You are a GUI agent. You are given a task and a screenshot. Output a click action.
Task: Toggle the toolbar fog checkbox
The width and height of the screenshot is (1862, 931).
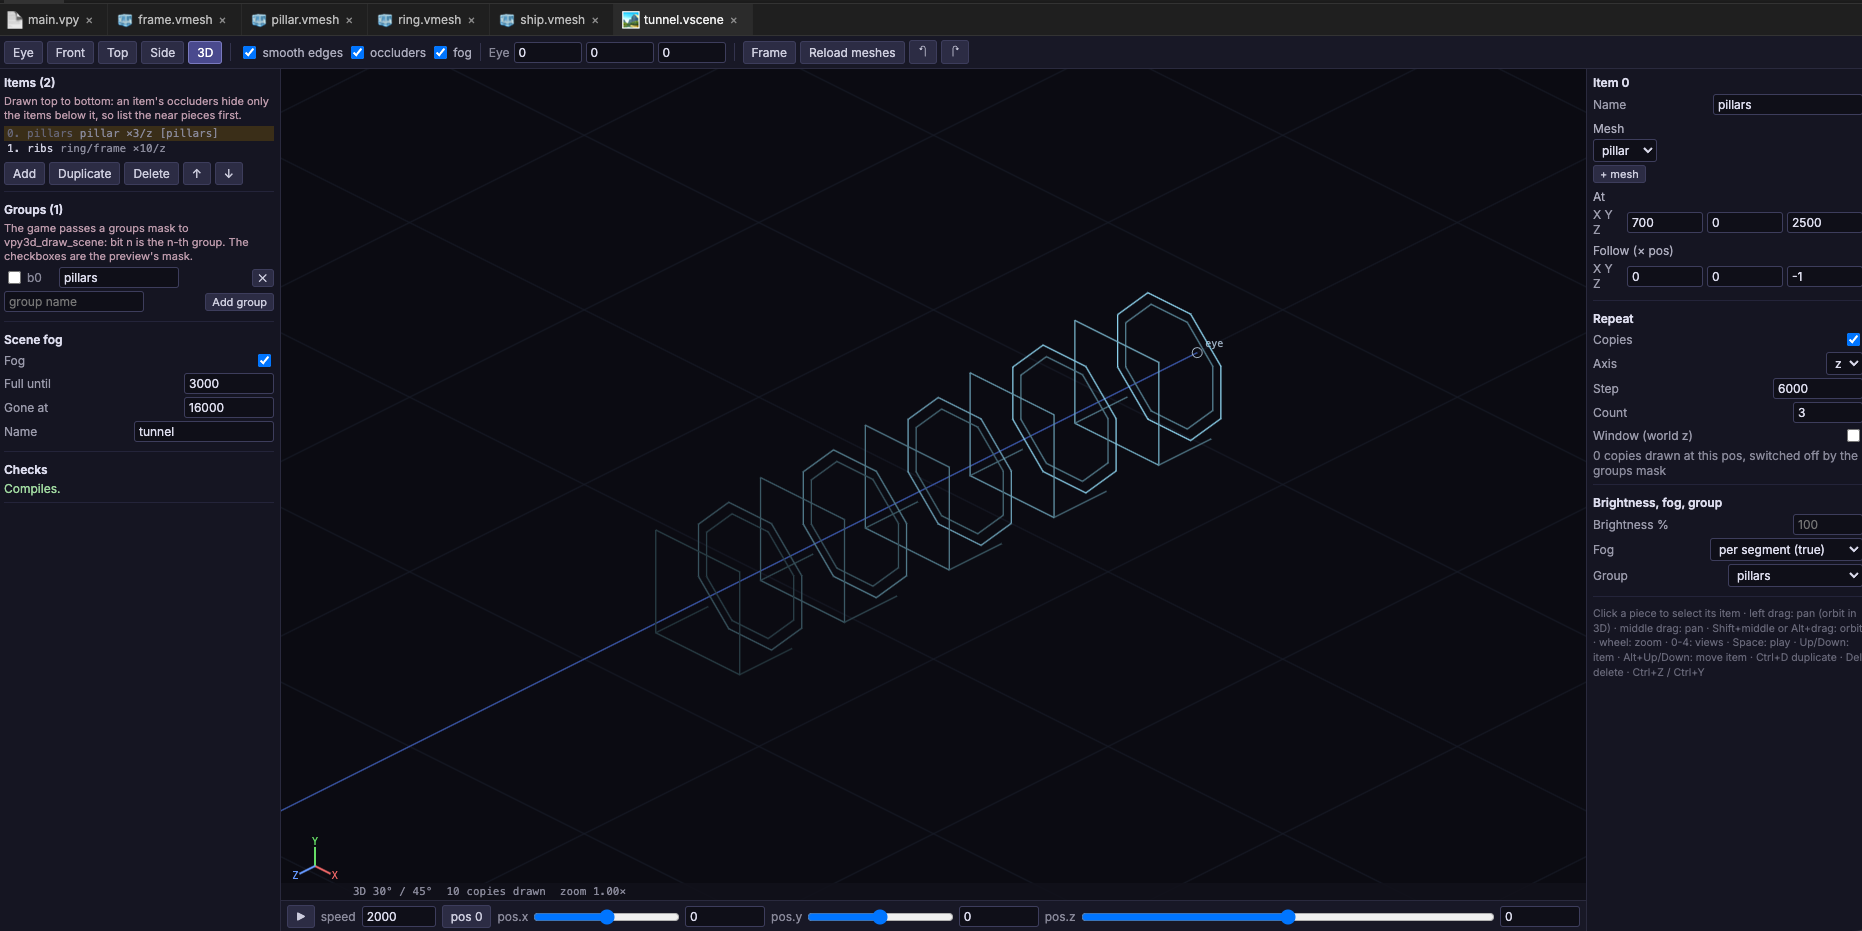click(x=440, y=53)
